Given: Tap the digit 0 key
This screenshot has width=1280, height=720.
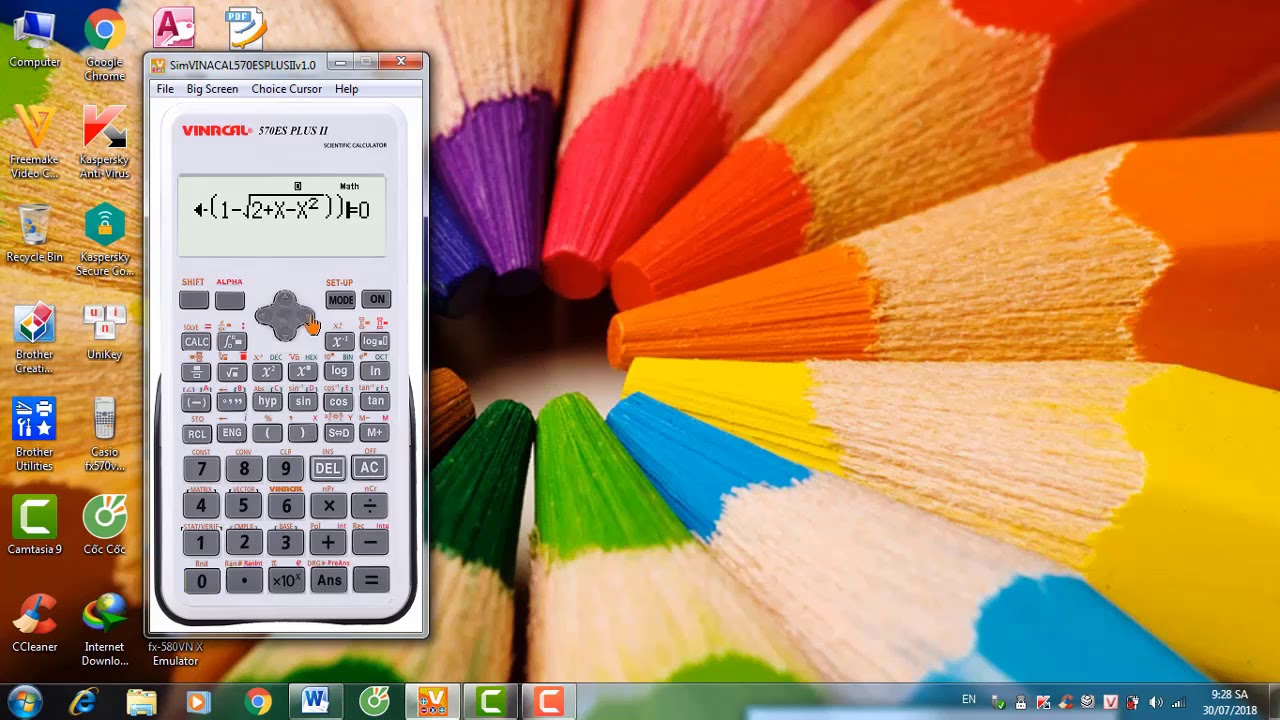Looking at the screenshot, I should pyautogui.click(x=202, y=581).
